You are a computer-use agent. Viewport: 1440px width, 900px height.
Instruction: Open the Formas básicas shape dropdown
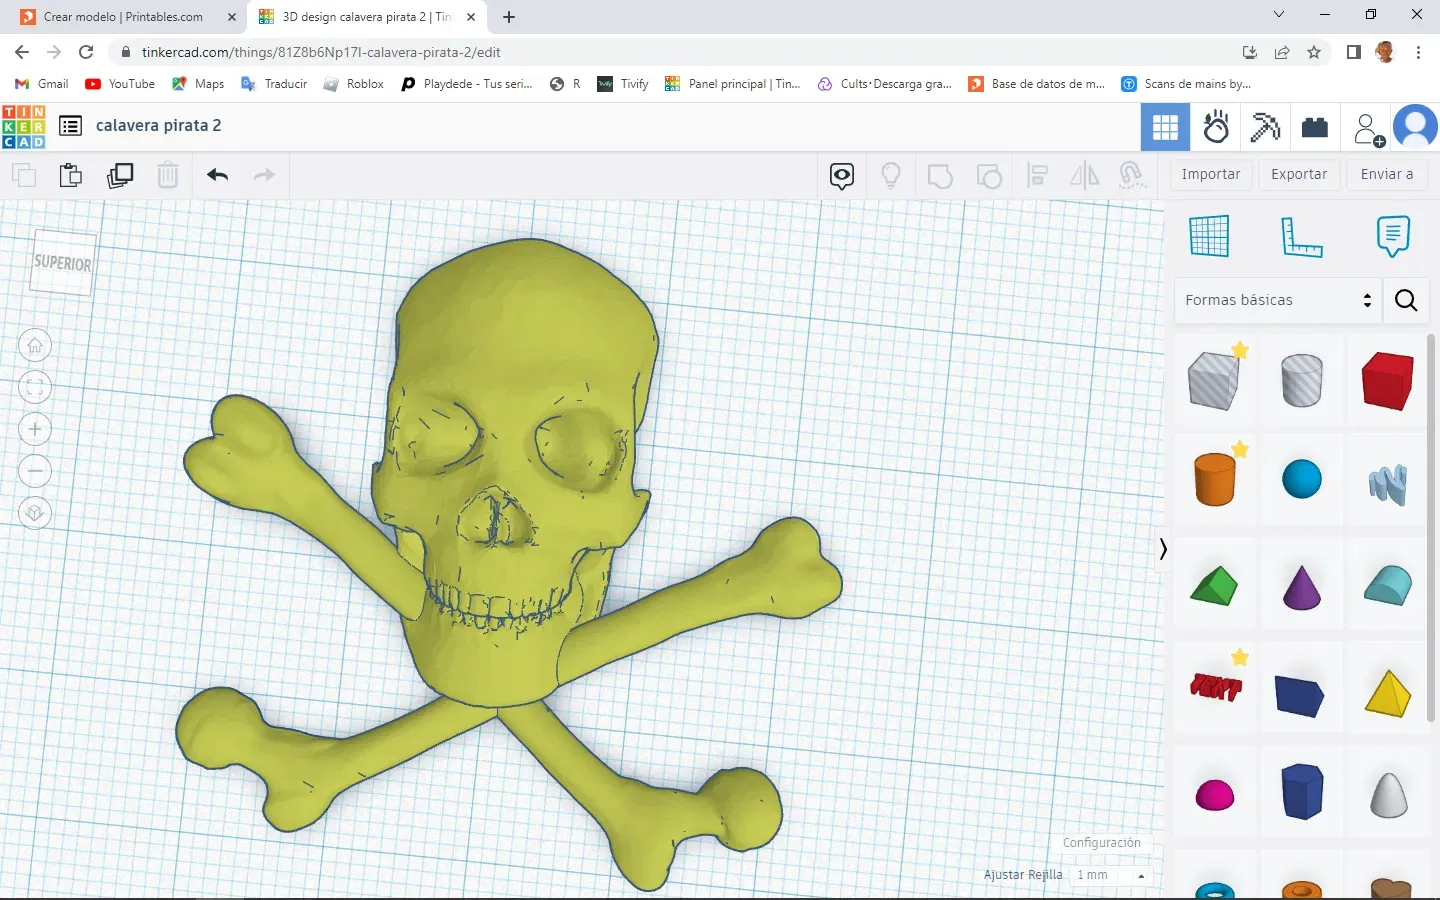point(1277,300)
